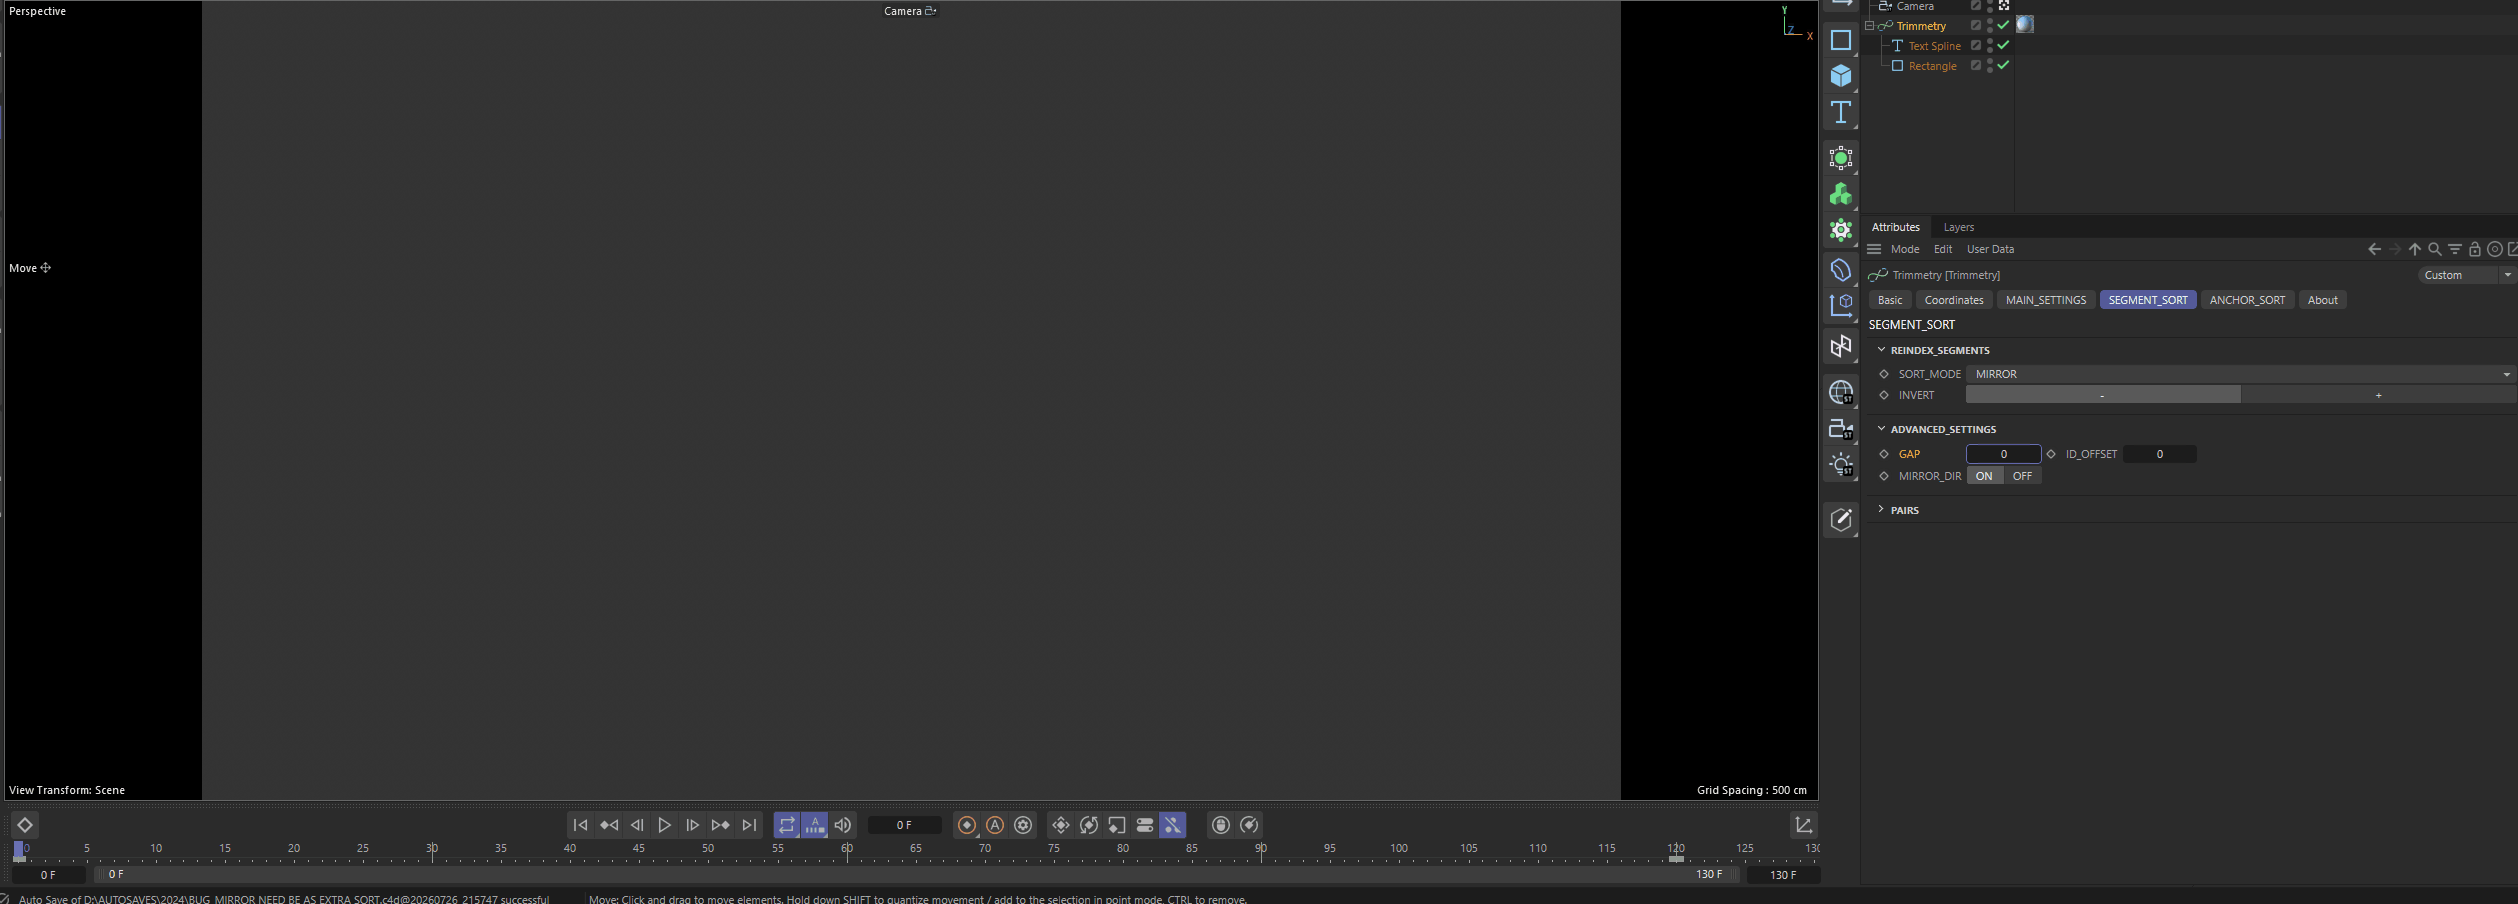The height and width of the screenshot is (904, 2518).
Task: Toggle Rectangle enable checkmark
Action: coord(2003,65)
